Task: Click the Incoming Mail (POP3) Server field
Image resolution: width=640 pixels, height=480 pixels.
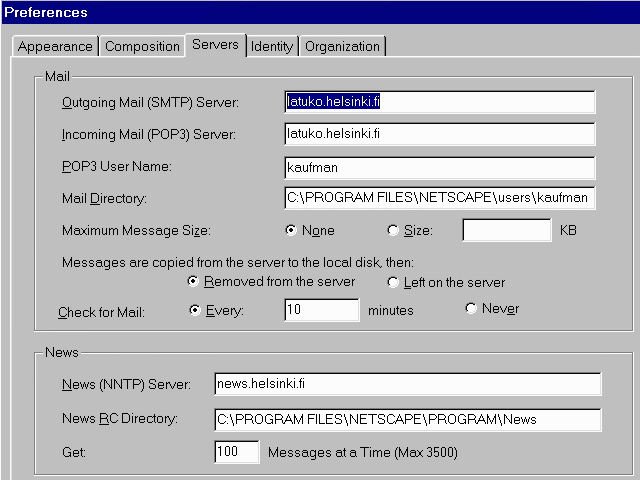Action: (x=439, y=134)
